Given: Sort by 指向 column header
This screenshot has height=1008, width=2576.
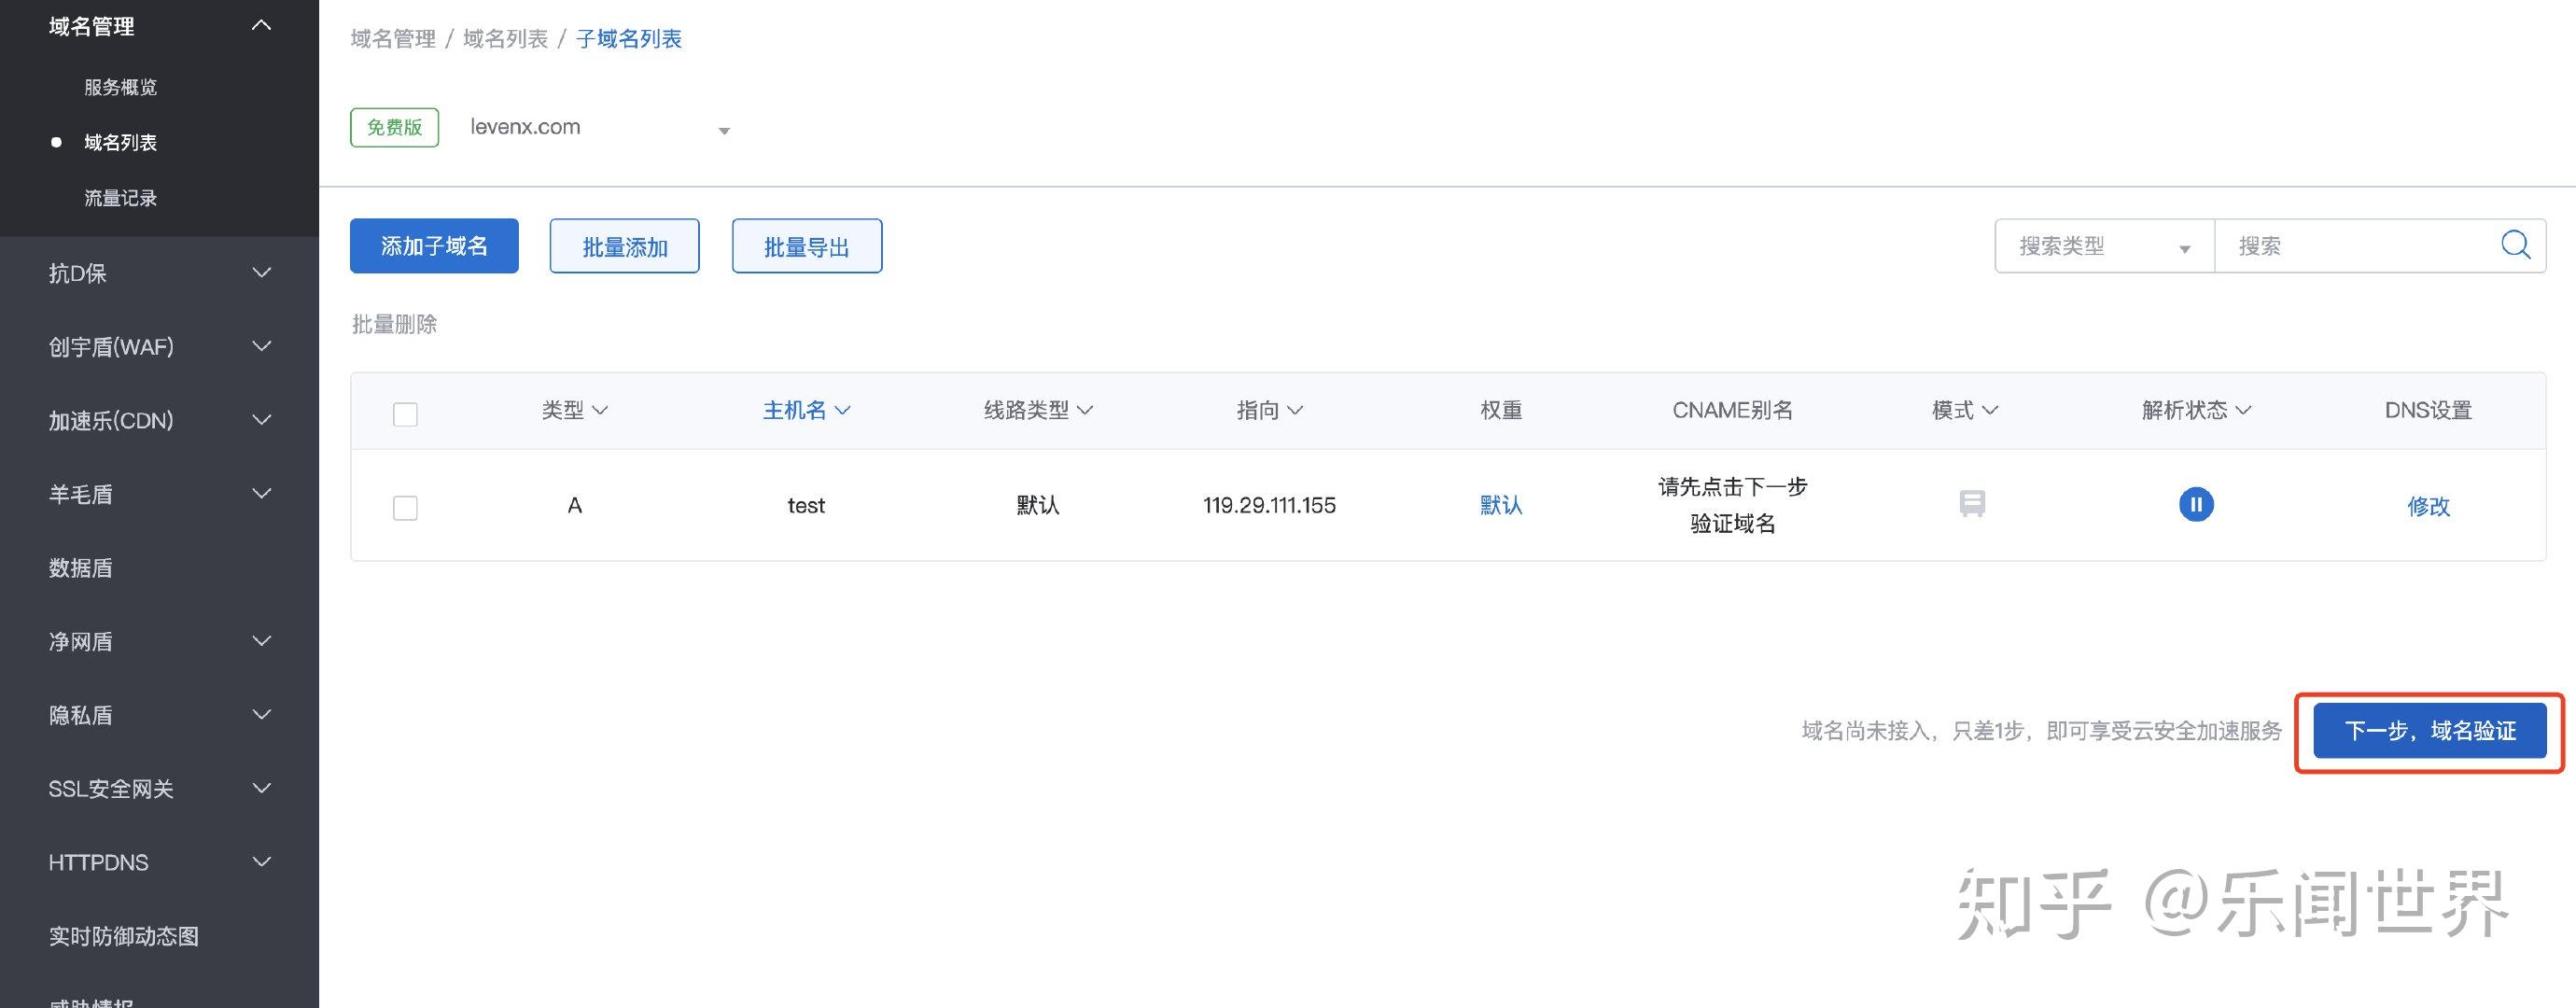Looking at the screenshot, I should 1269,410.
